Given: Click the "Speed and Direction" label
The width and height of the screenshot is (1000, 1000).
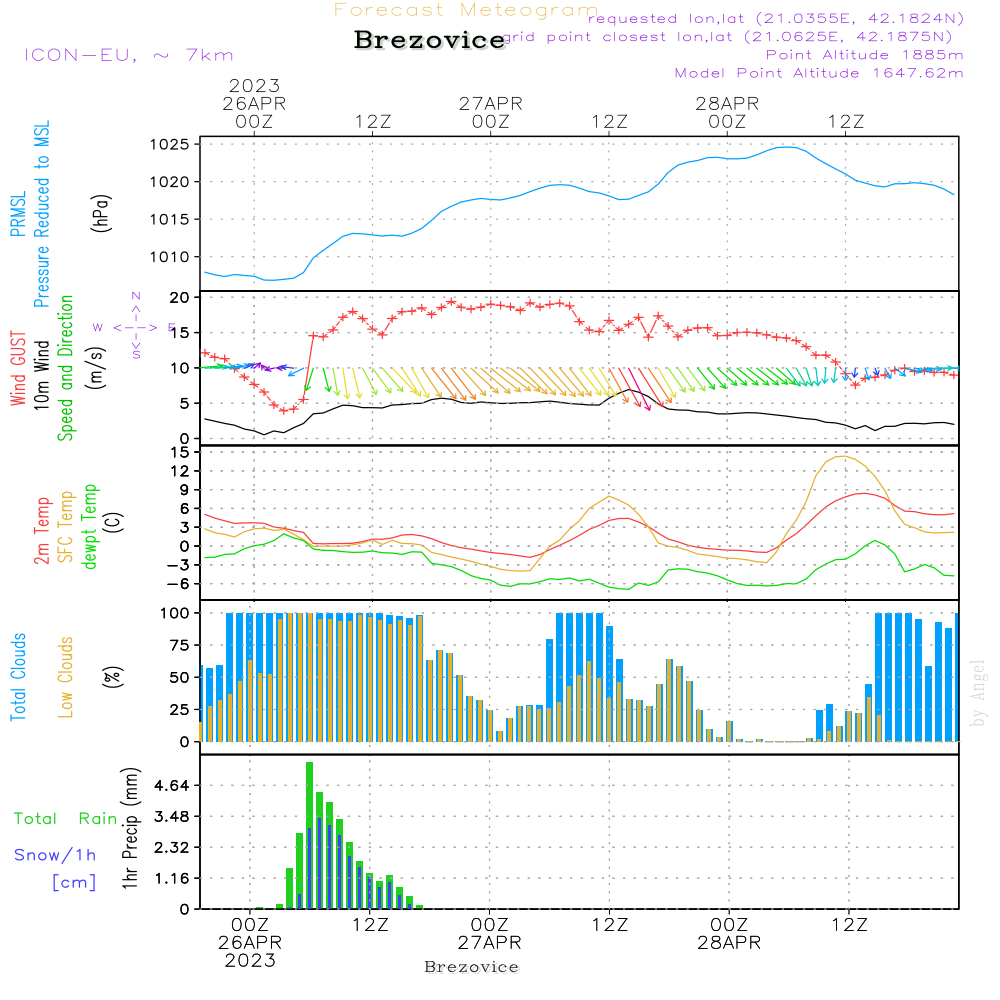Looking at the screenshot, I should [x=66, y=368].
